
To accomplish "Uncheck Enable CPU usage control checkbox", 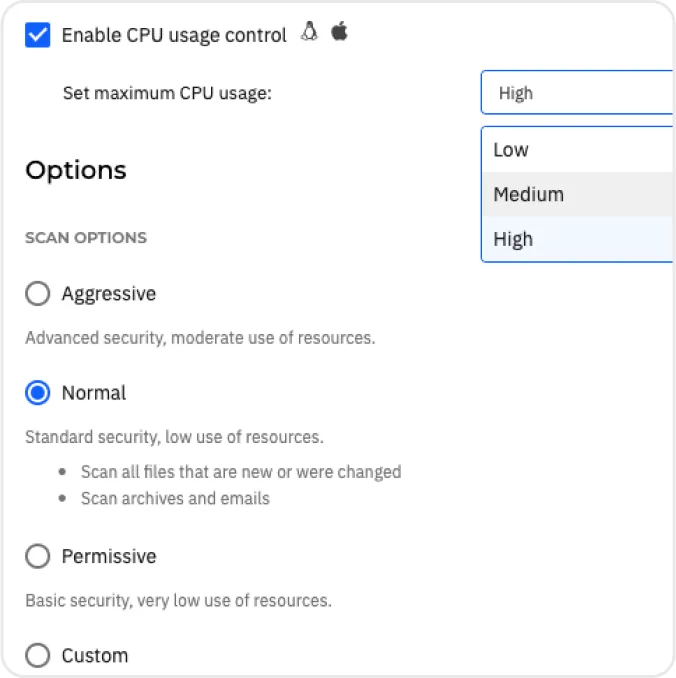I will 38,35.
